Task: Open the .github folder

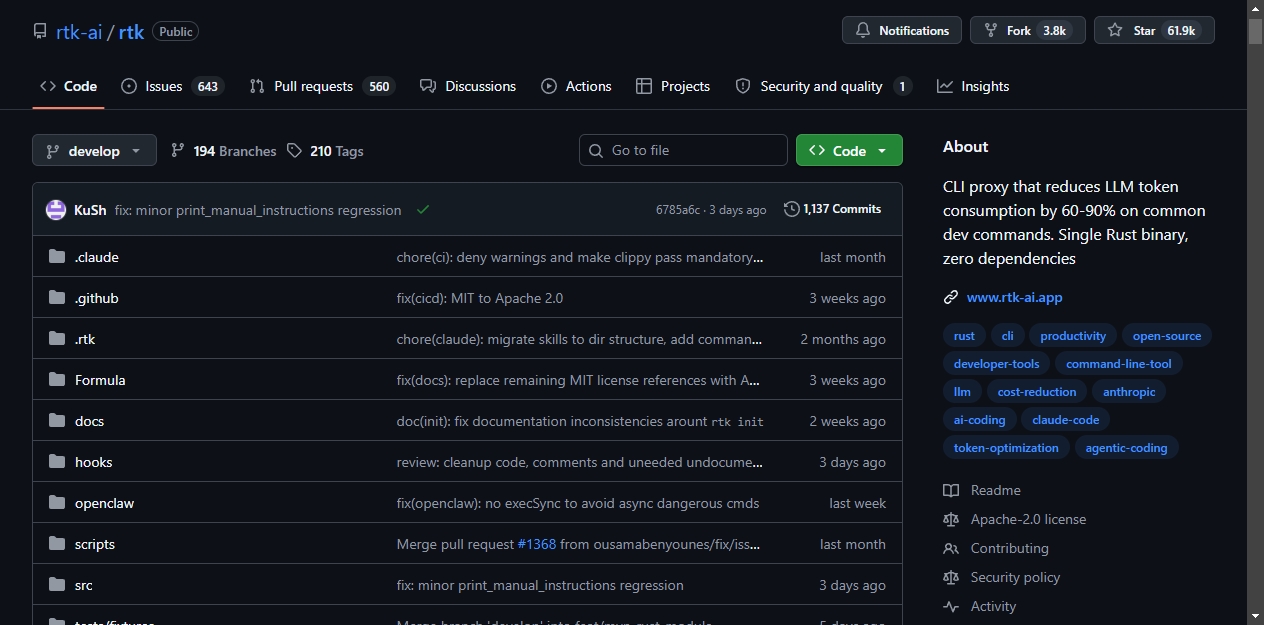Action: pos(97,298)
